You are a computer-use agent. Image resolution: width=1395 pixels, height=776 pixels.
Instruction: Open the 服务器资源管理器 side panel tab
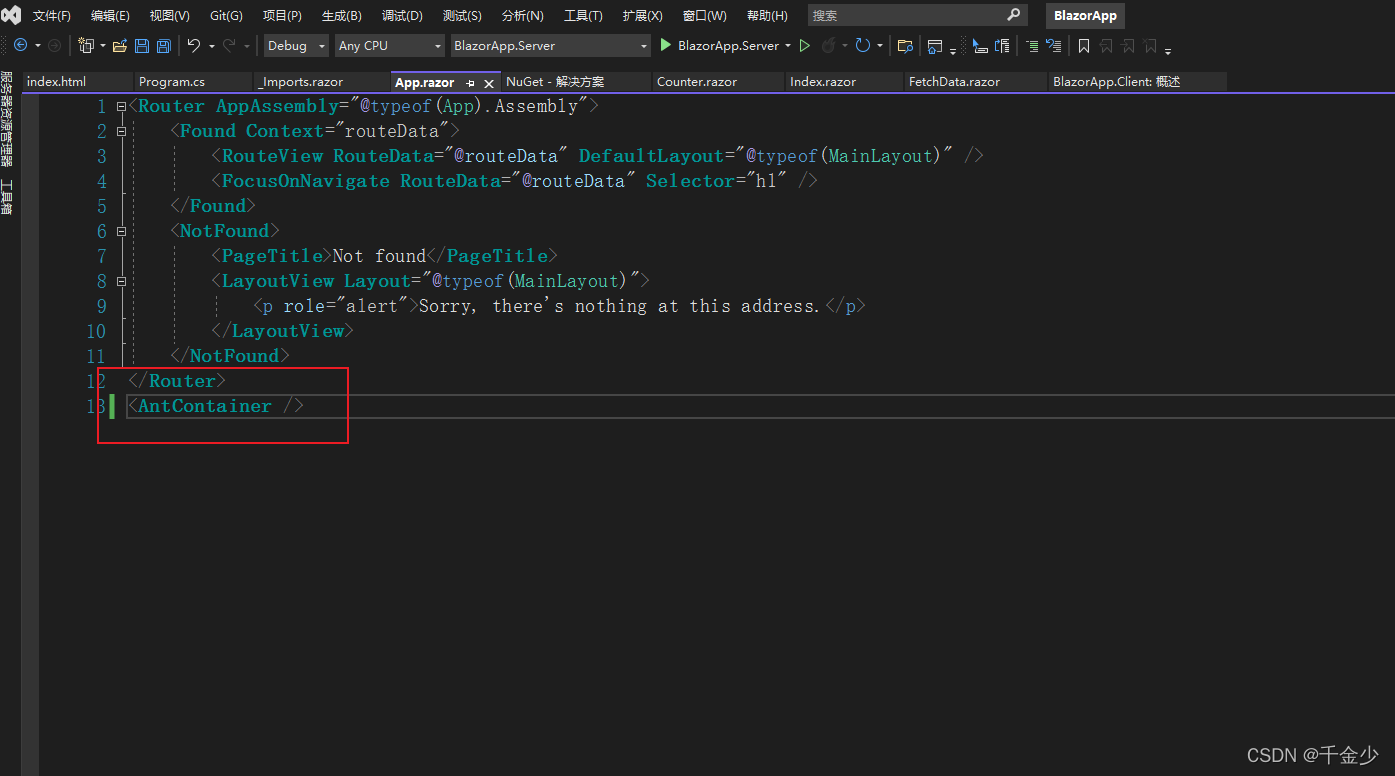pos(7,119)
